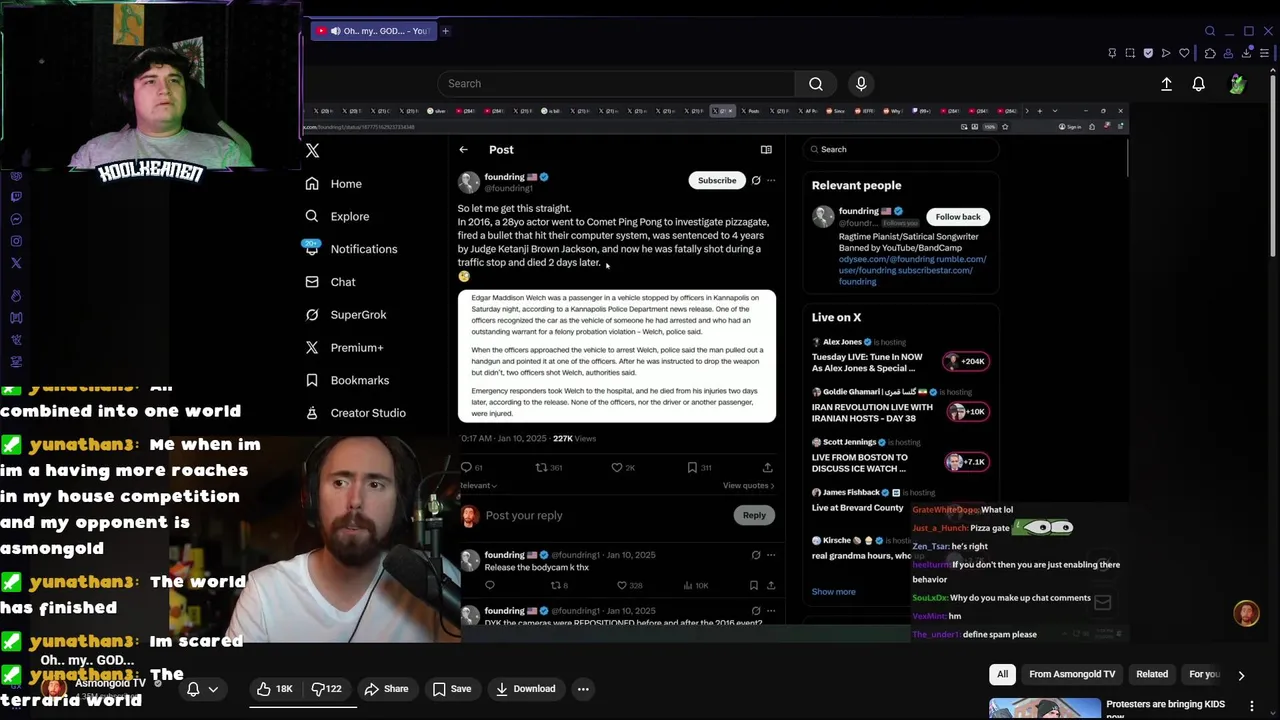Screen dimensions: 1280x720
Task: Click the browser pin icon in toolbar
Action: [1112, 53]
